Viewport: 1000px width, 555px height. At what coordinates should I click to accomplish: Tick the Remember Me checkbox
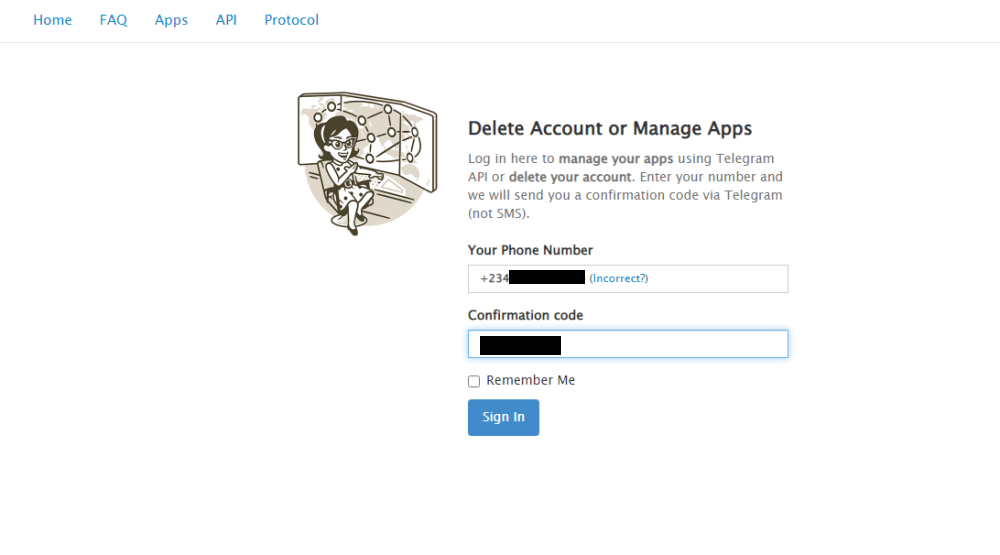click(474, 381)
